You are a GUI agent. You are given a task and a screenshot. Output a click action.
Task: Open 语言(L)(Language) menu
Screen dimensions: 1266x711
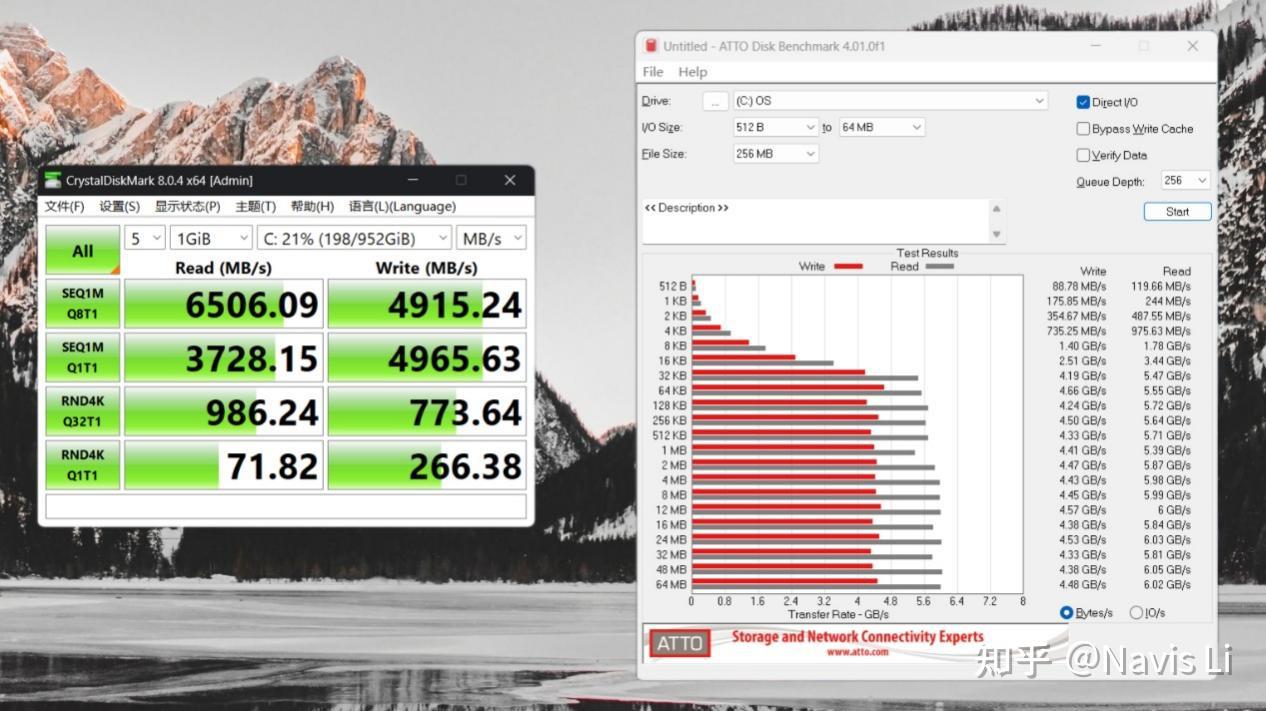402,206
